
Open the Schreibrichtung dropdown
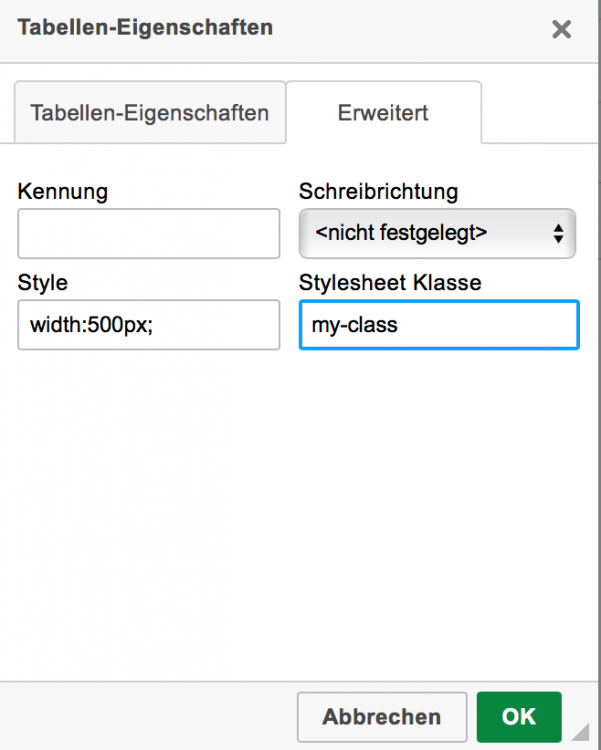click(x=437, y=234)
